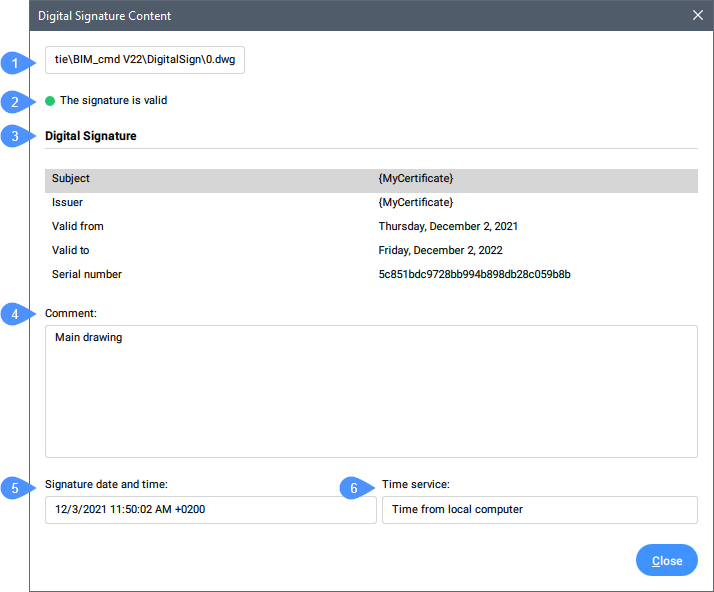The image size is (714, 592).
Task: Click the numbered callout marker 2
Action: (14, 102)
